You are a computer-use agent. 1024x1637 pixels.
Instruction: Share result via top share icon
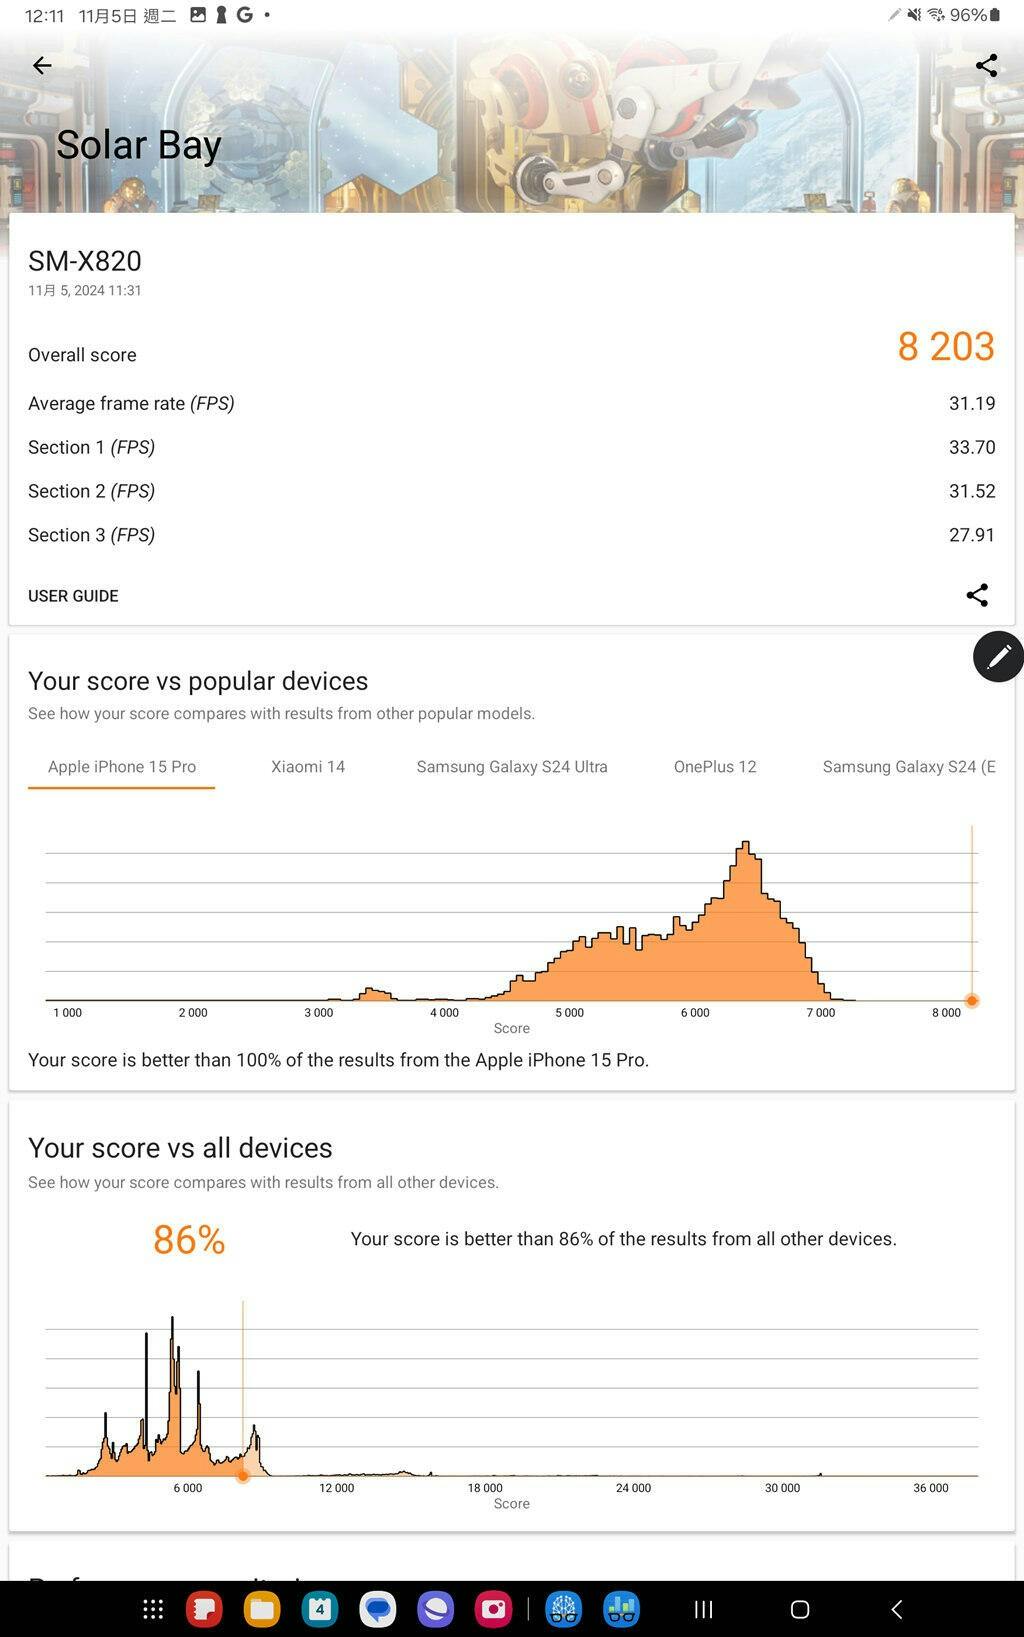[x=986, y=65]
